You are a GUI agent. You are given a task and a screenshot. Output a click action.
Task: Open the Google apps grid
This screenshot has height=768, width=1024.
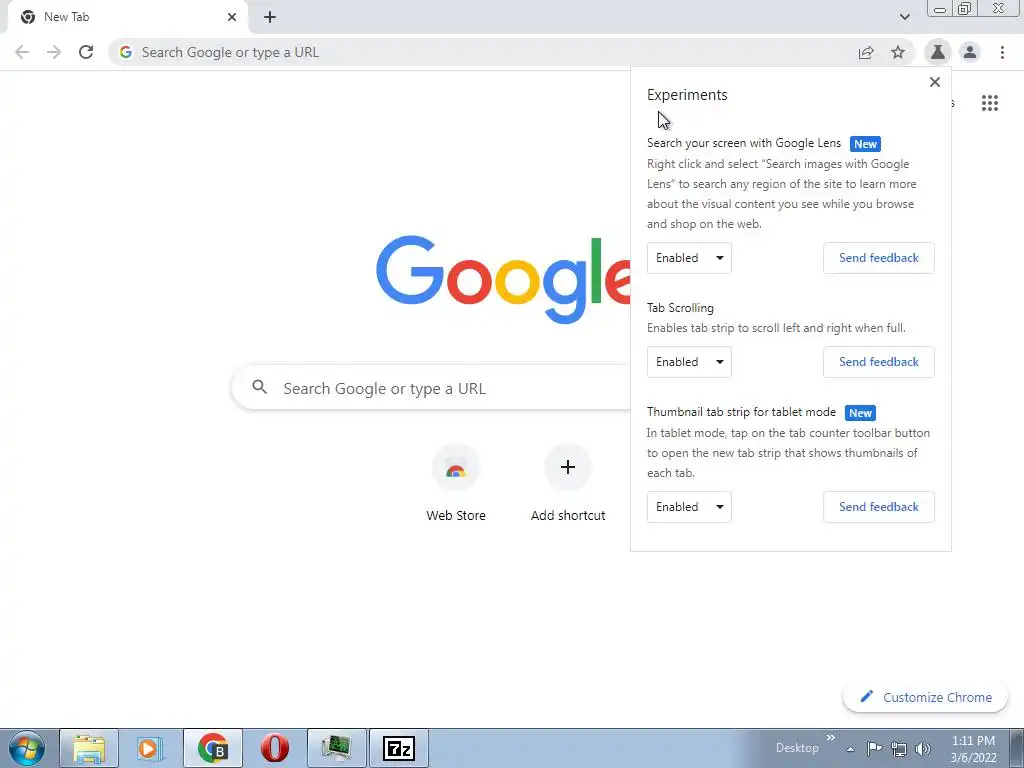989,103
